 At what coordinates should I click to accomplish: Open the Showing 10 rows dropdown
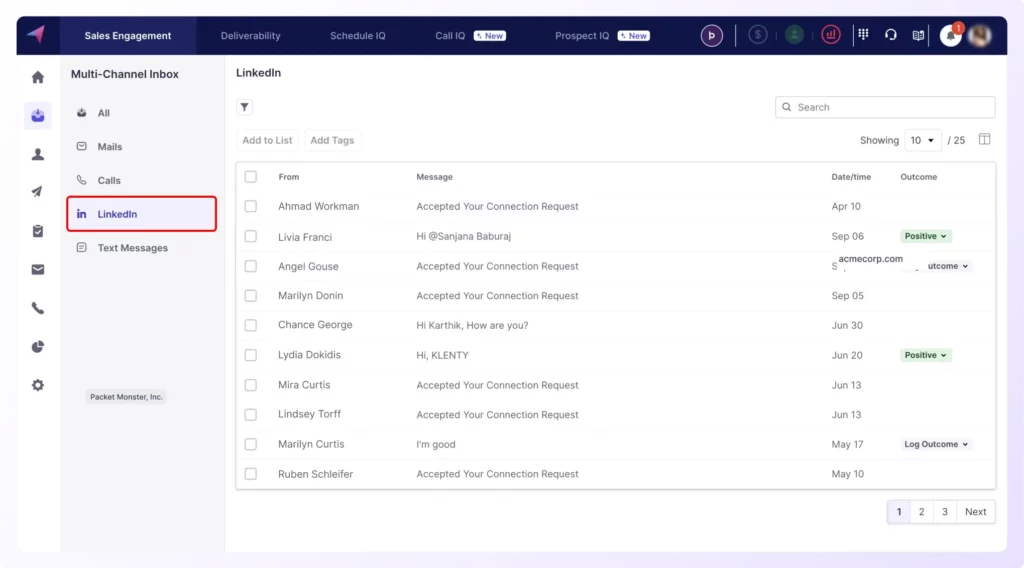pos(922,140)
